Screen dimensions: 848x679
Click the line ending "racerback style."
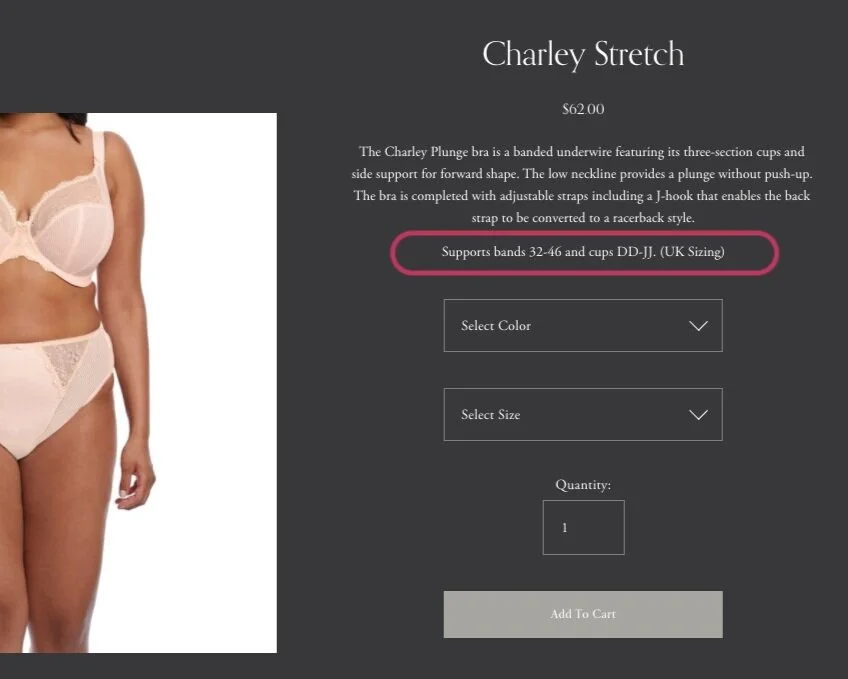[x=583, y=218]
